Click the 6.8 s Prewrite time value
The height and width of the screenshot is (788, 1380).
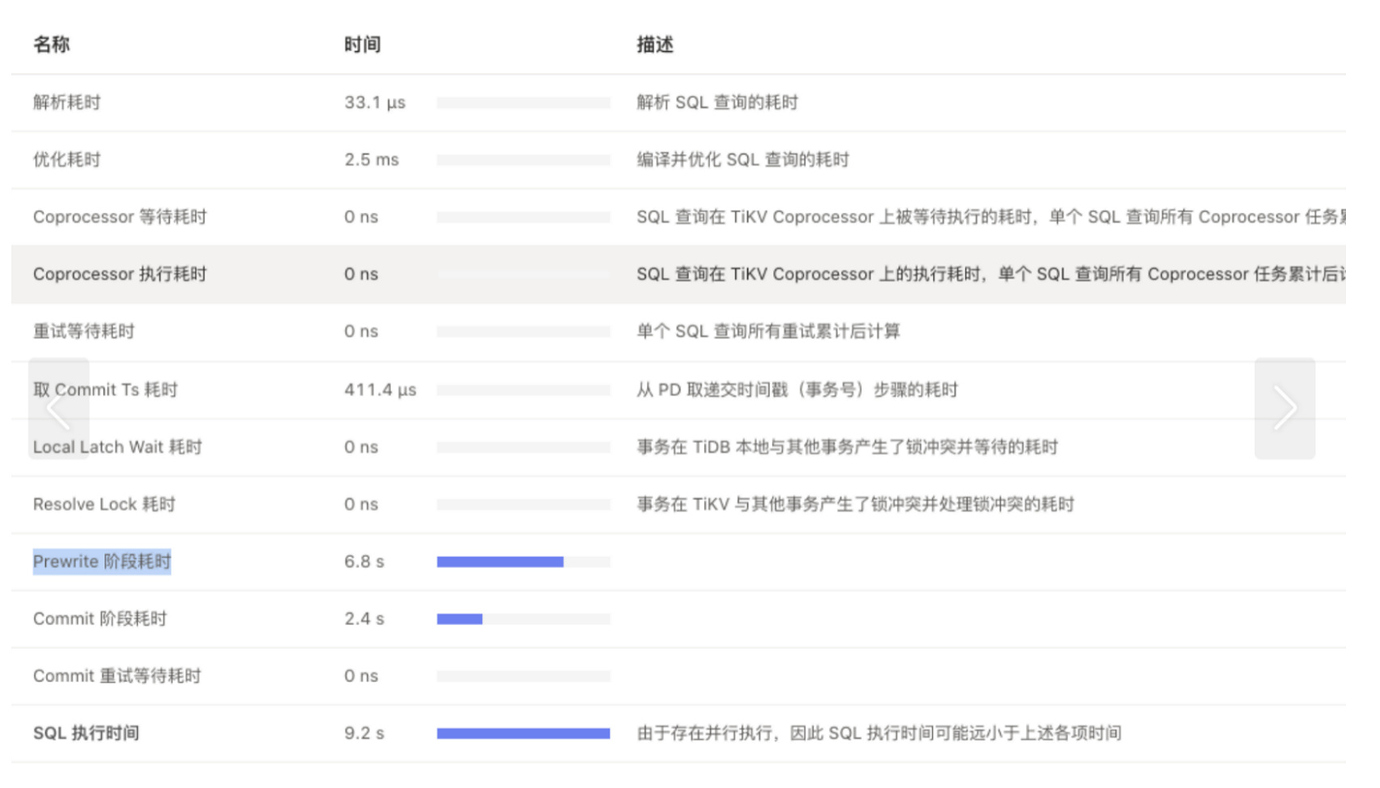point(364,561)
